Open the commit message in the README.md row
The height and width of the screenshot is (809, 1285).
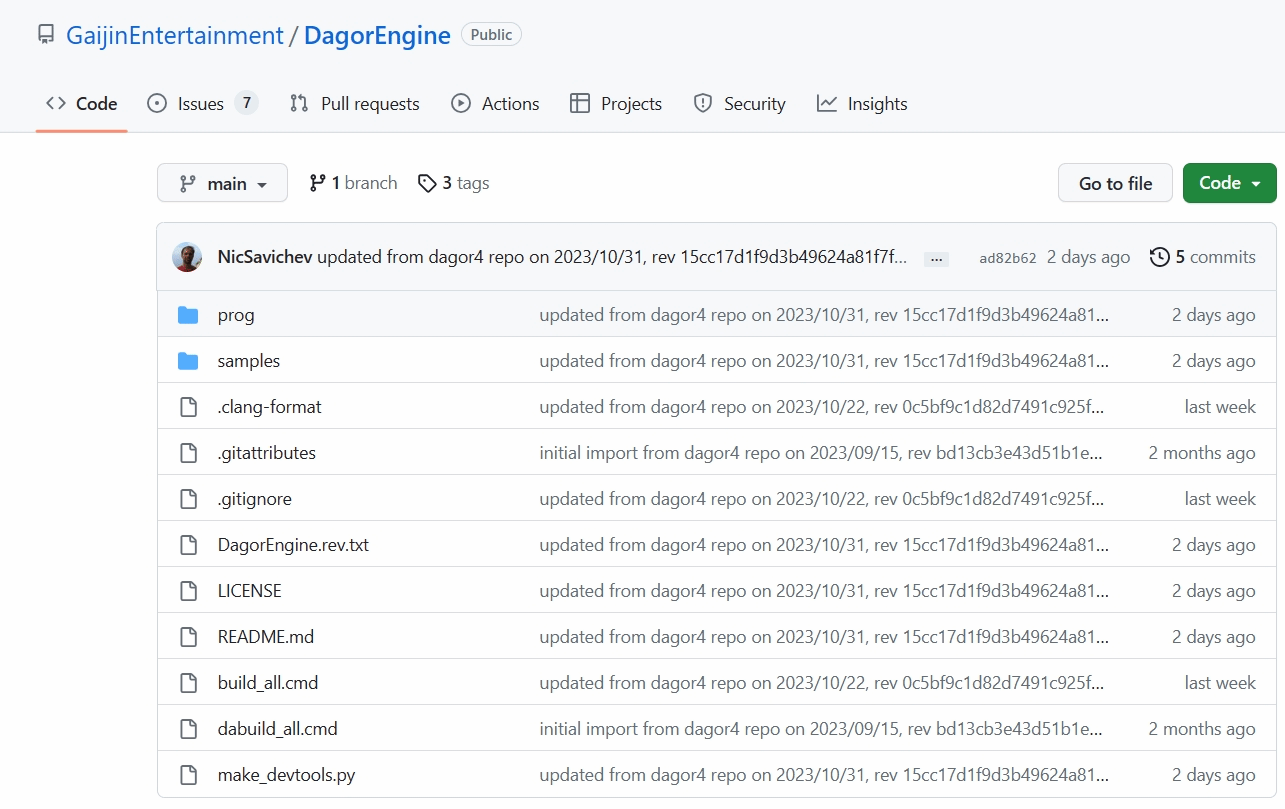[x=824, y=637]
